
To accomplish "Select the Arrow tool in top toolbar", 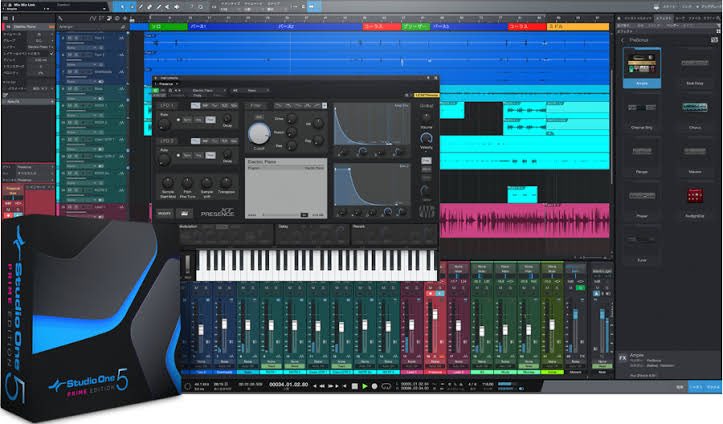I will (122, 7).
